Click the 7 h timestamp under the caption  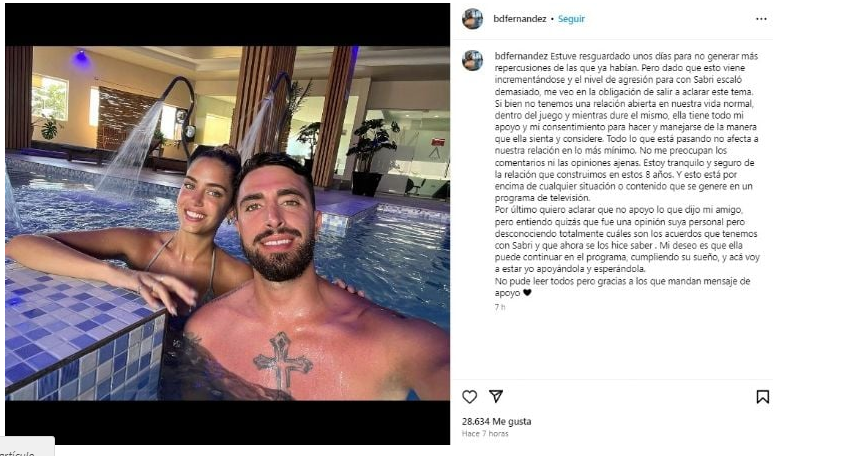point(500,307)
